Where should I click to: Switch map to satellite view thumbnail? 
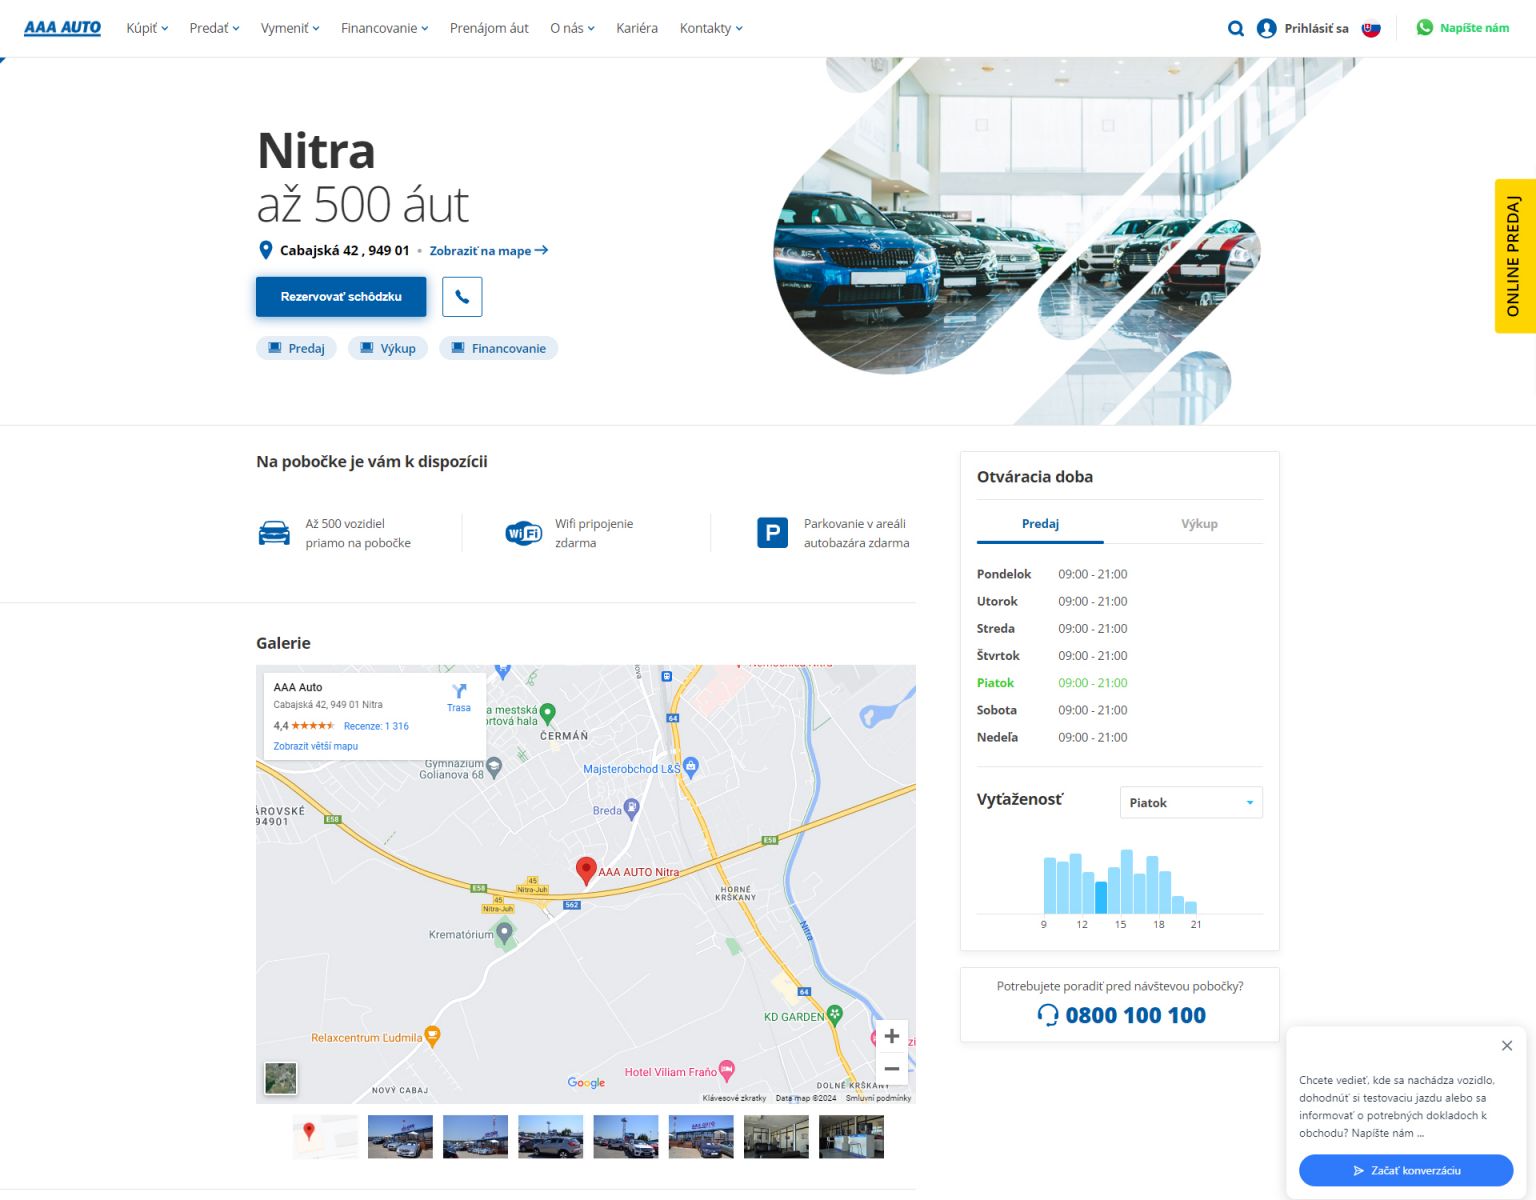(281, 1078)
